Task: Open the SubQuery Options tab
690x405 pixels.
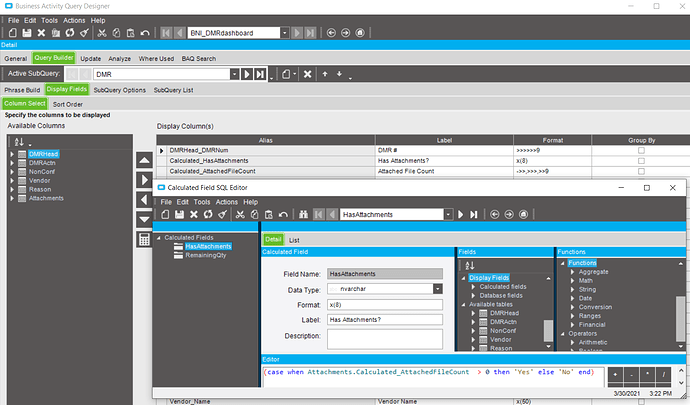Action: point(121,90)
